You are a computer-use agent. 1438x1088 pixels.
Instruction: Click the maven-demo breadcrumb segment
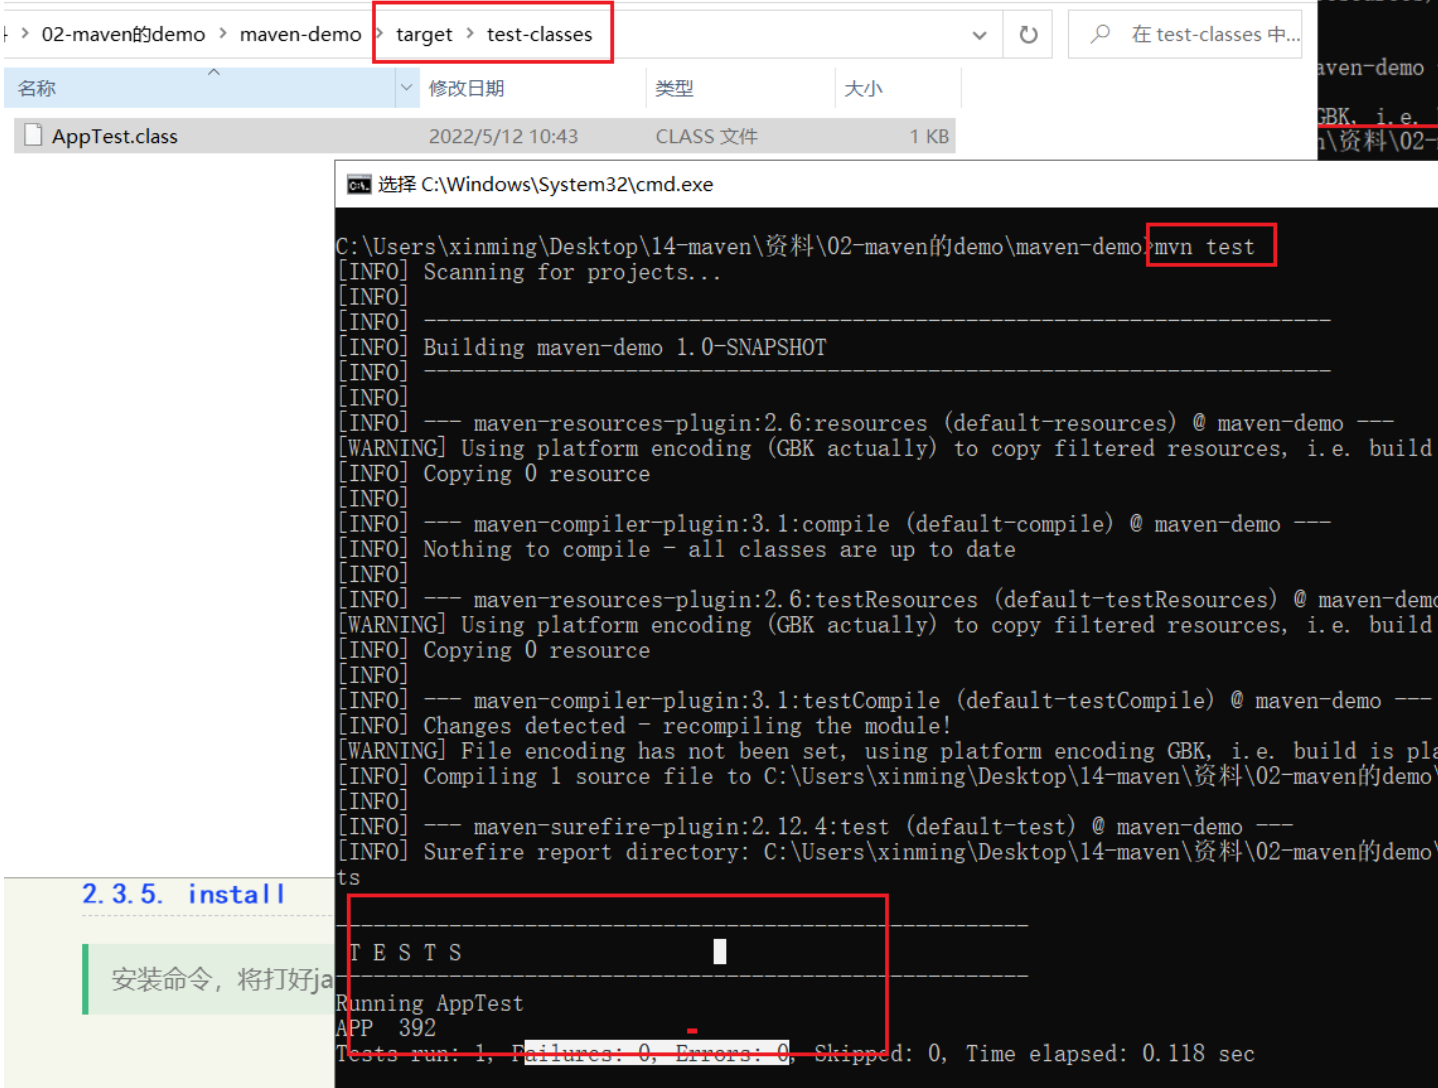point(300,34)
